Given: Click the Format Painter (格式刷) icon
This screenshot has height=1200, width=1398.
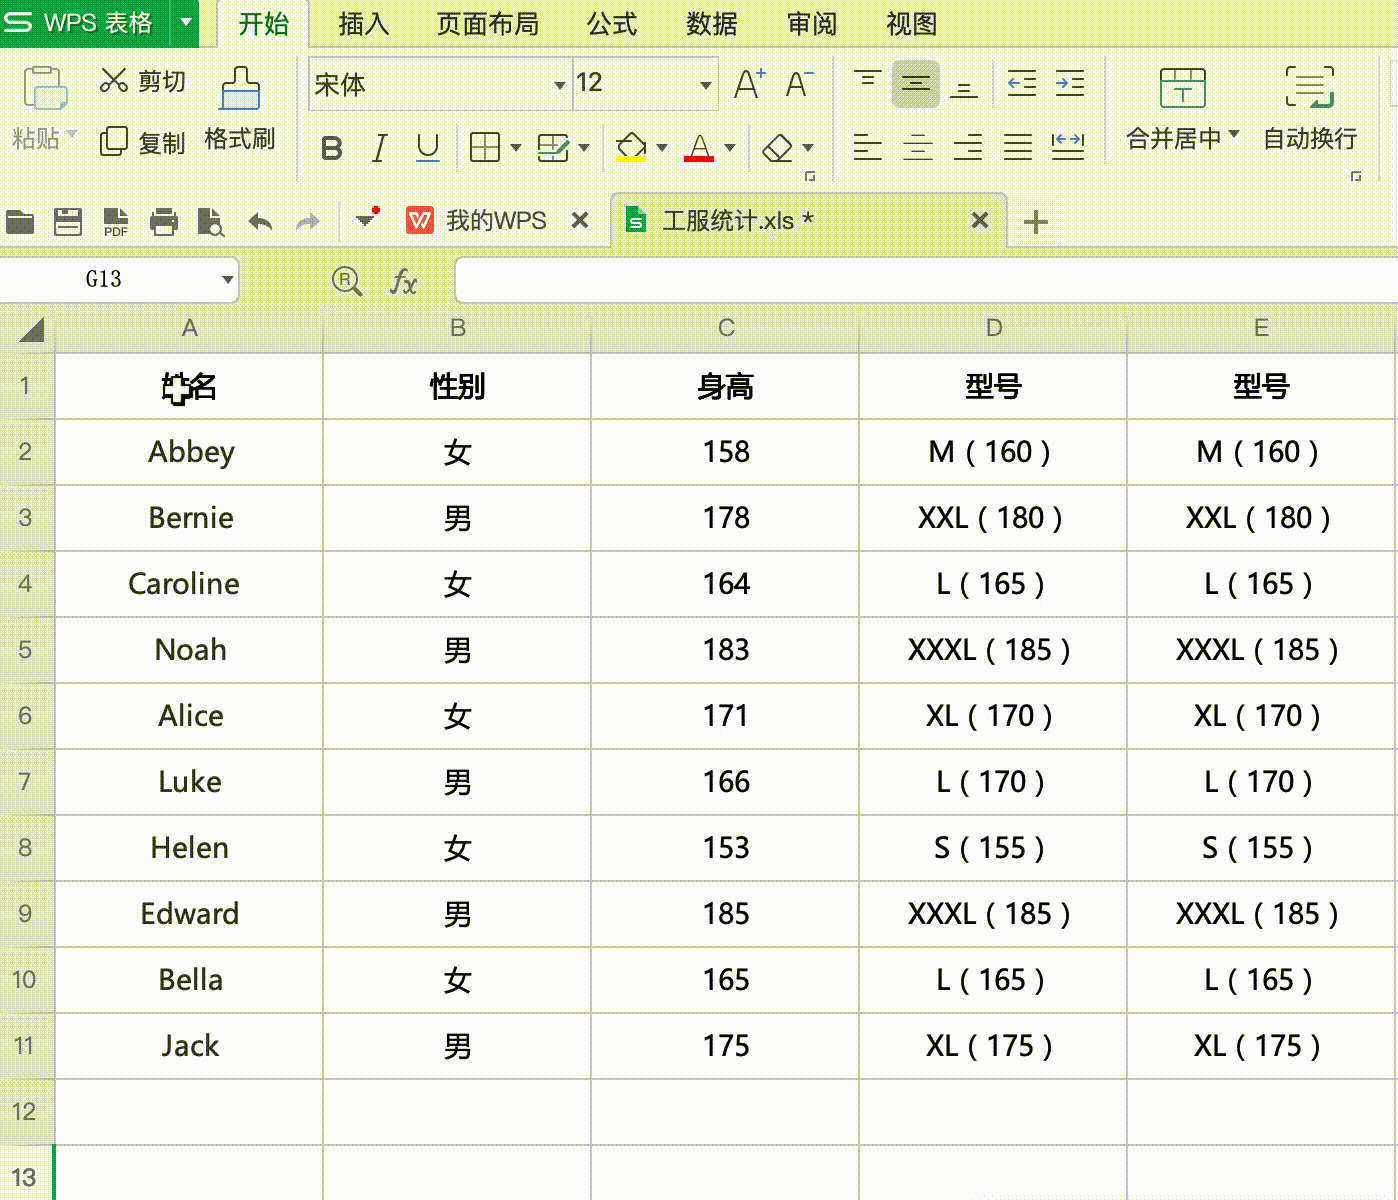Looking at the screenshot, I should [x=239, y=90].
